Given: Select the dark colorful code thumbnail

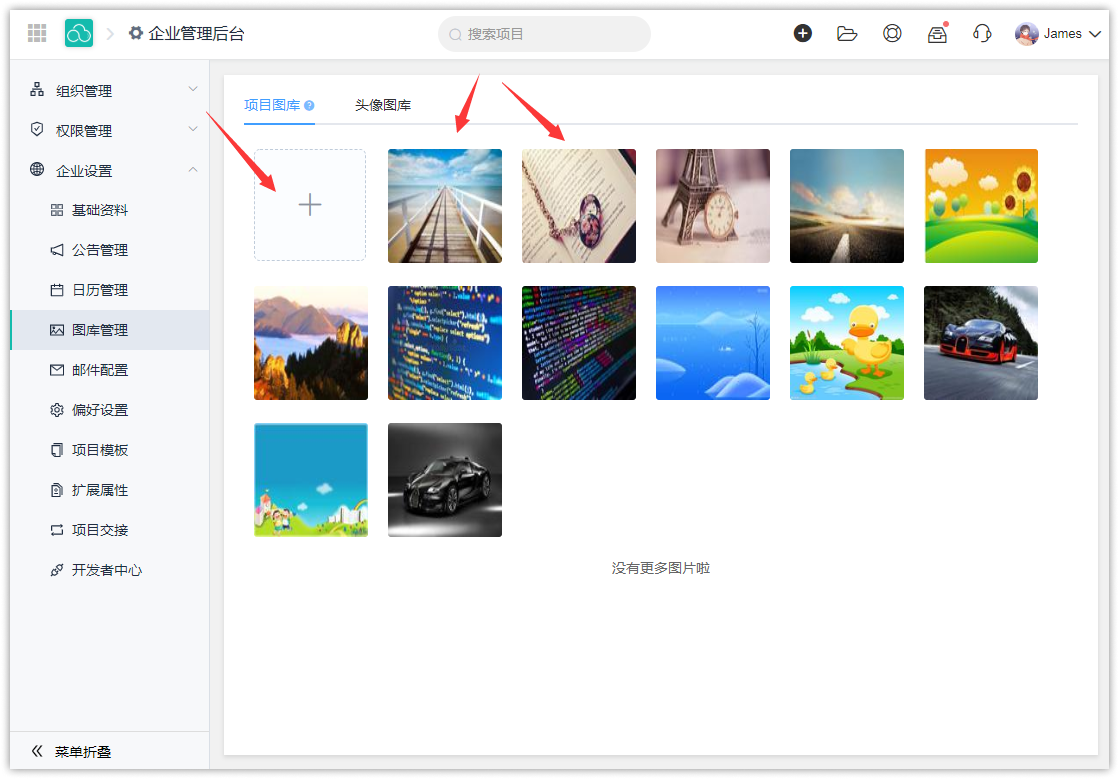Looking at the screenshot, I should pyautogui.click(x=579, y=342).
